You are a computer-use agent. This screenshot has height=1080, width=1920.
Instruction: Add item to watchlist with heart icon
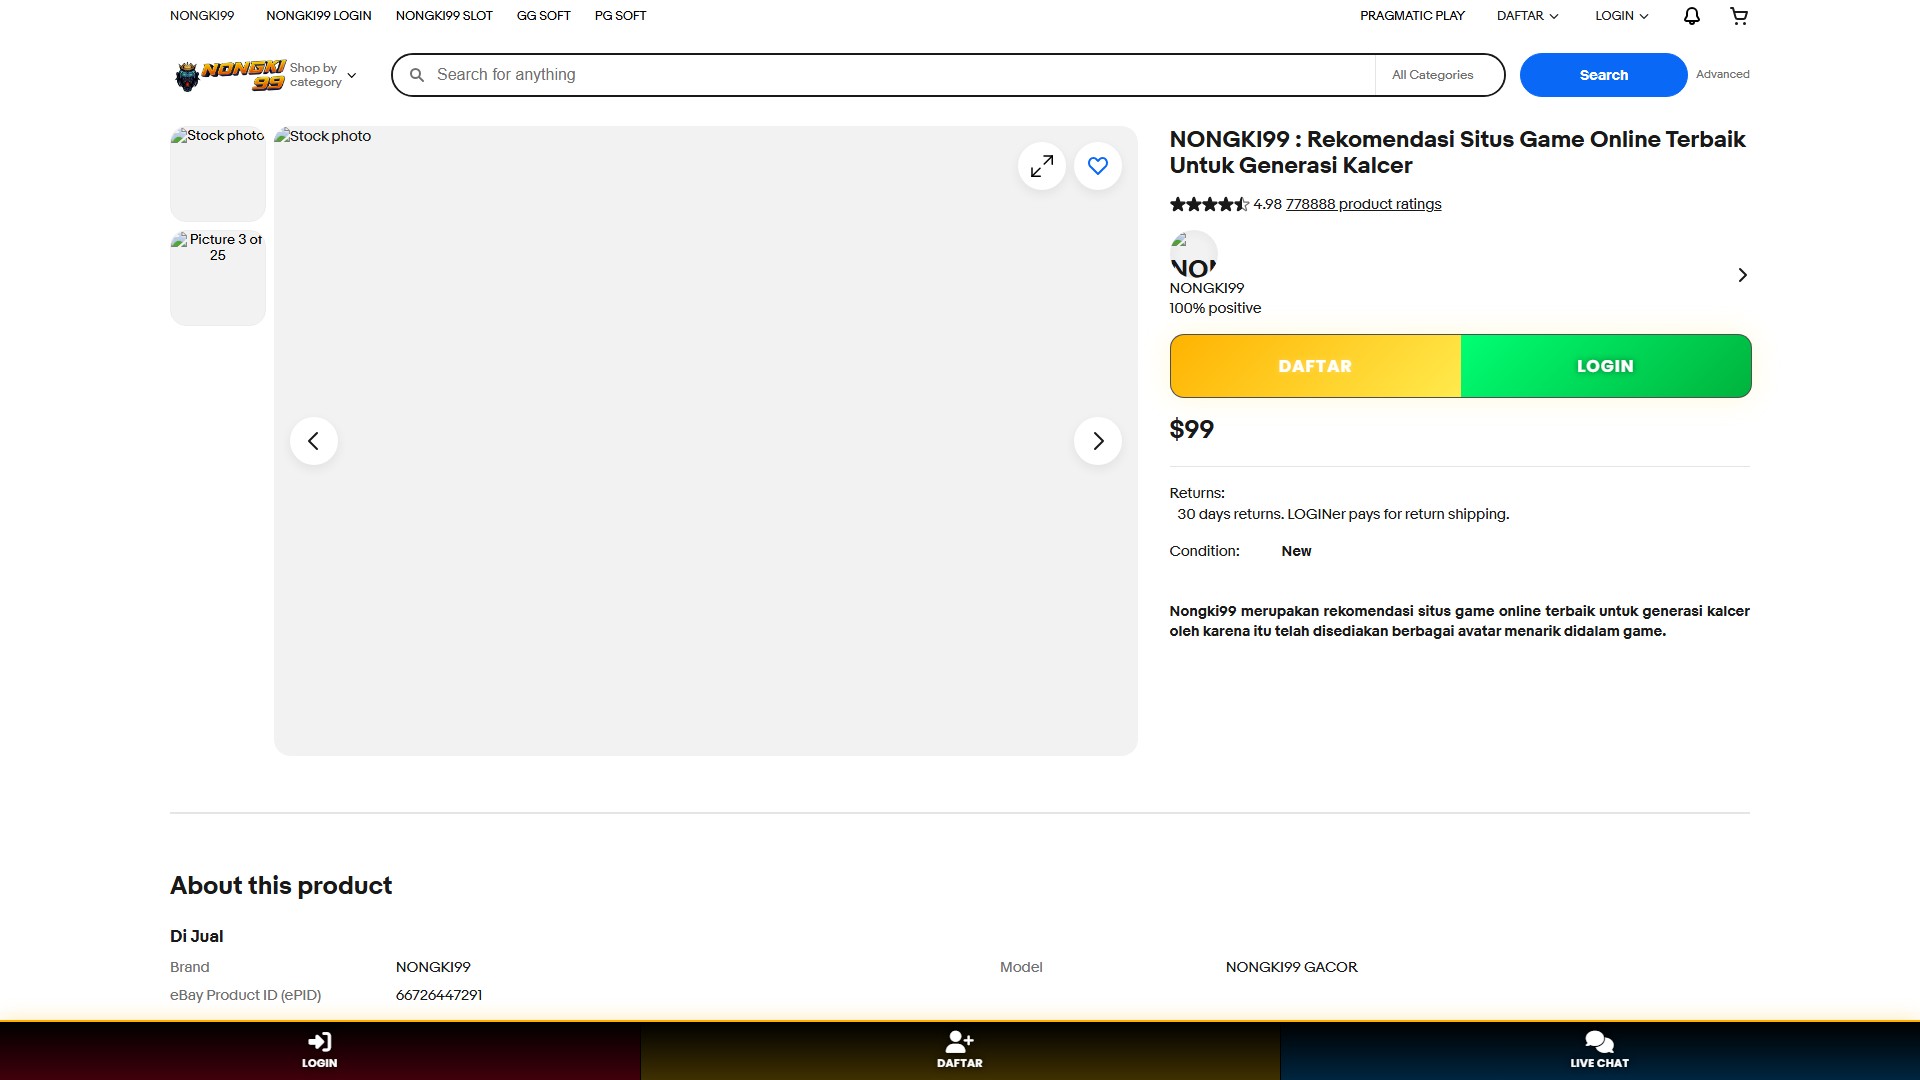1097,166
